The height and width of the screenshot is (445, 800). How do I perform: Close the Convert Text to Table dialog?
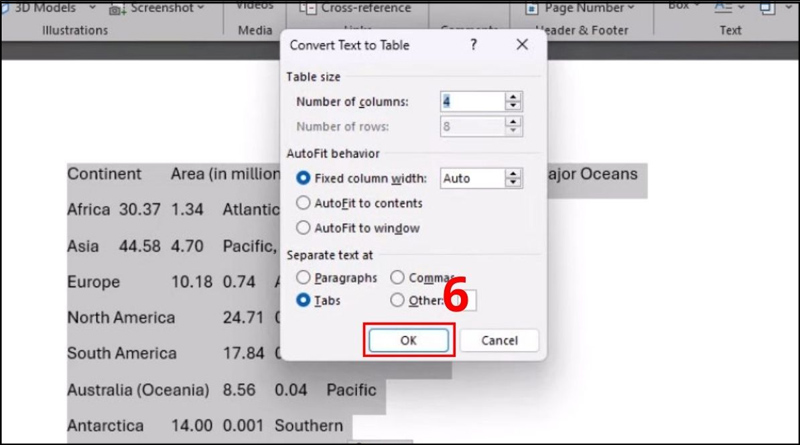tap(522, 45)
